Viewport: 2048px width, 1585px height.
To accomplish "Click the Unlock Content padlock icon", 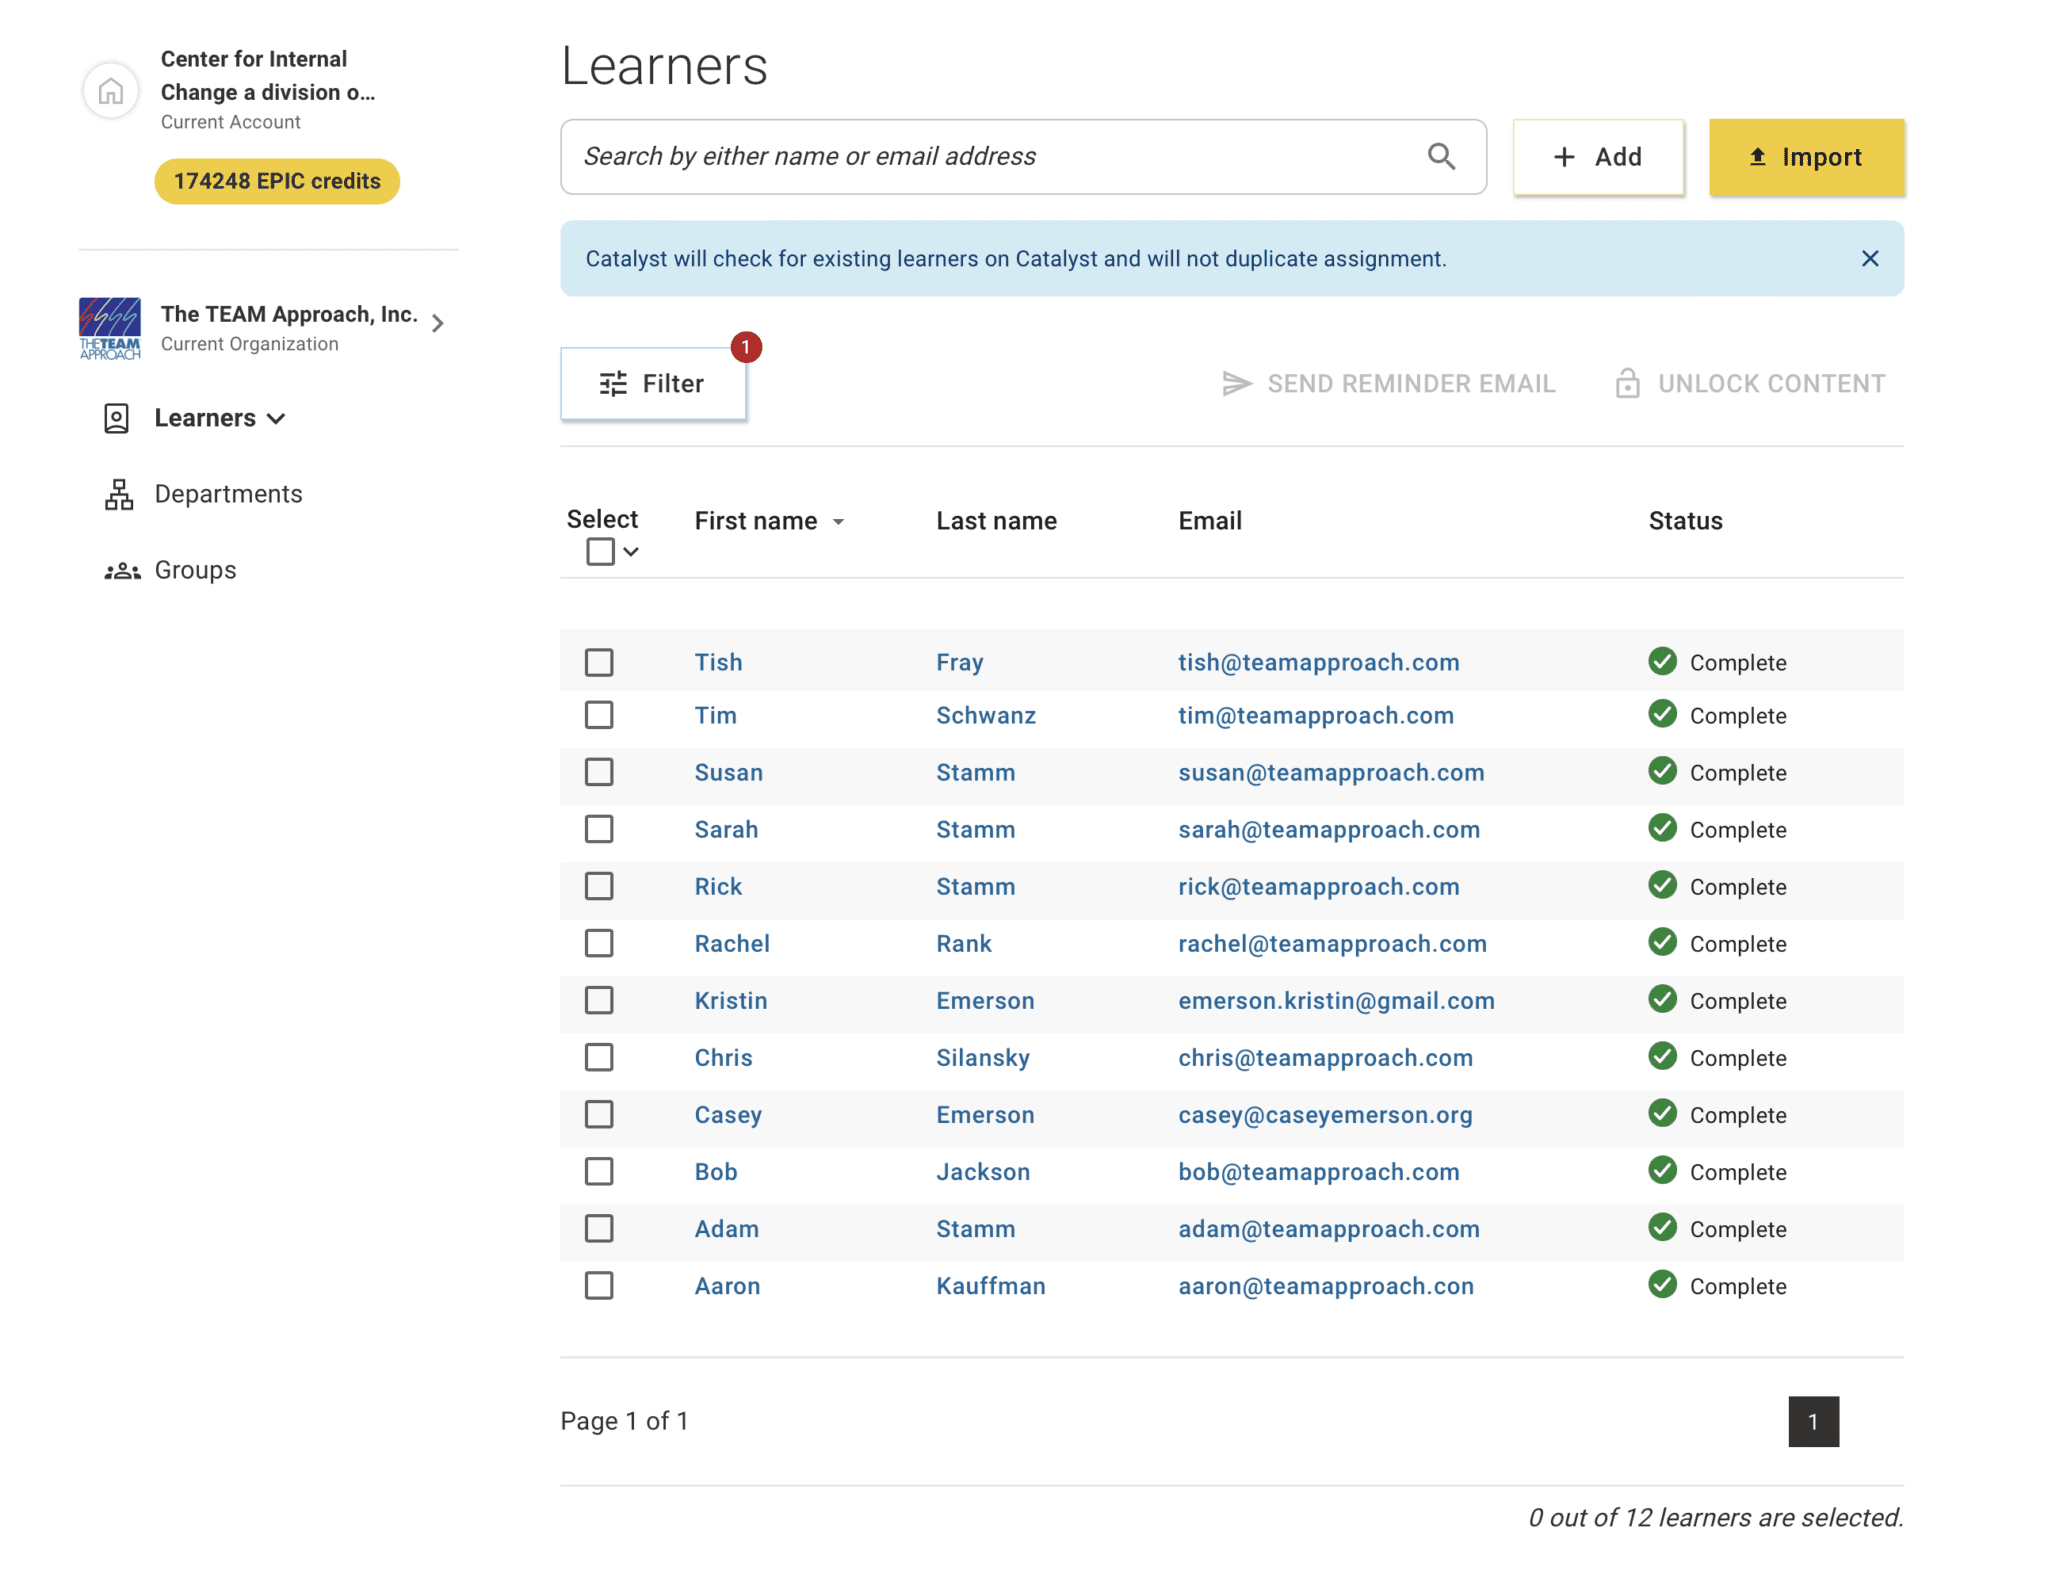I will click(1628, 383).
